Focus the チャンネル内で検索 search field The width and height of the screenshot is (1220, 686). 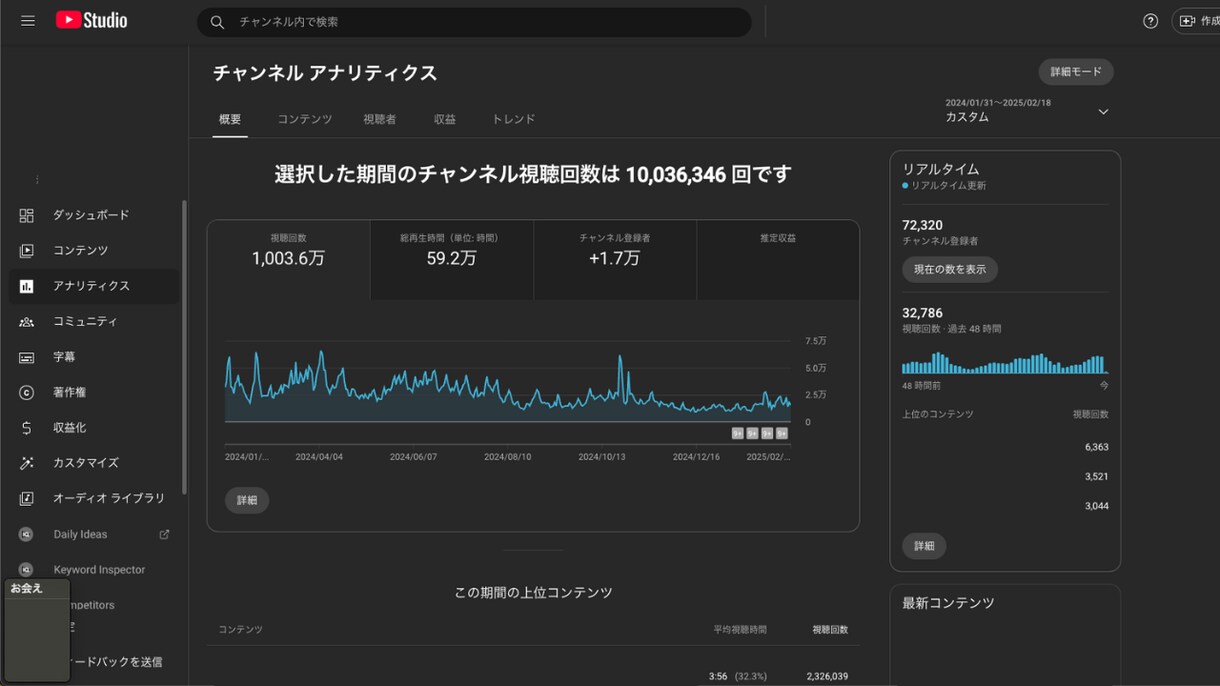[474, 22]
